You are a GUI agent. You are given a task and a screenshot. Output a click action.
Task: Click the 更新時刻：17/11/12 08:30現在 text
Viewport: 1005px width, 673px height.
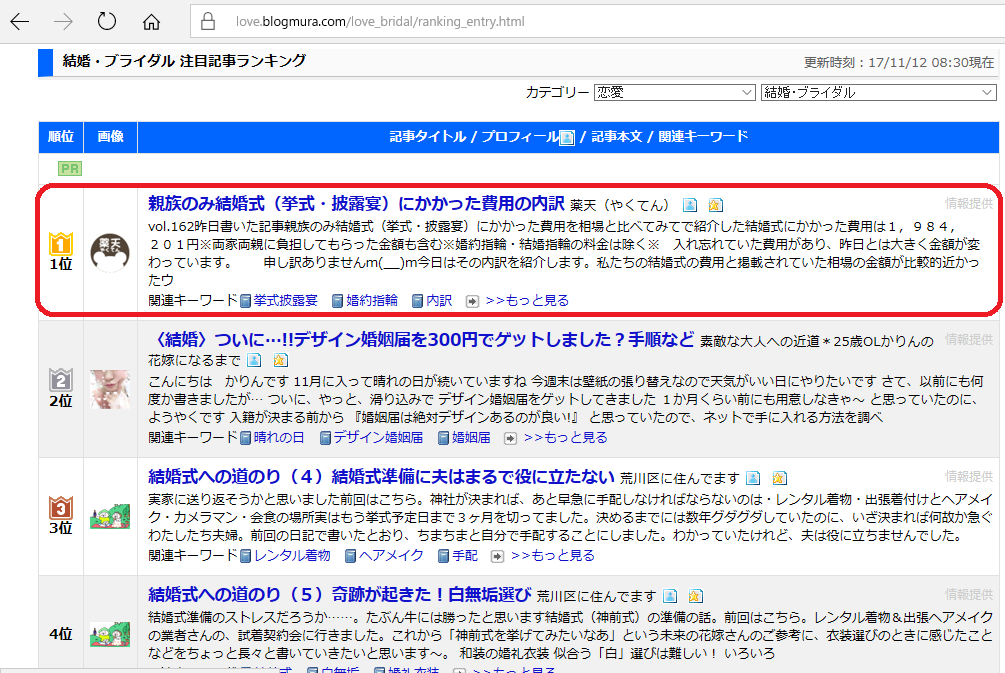[899, 62]
